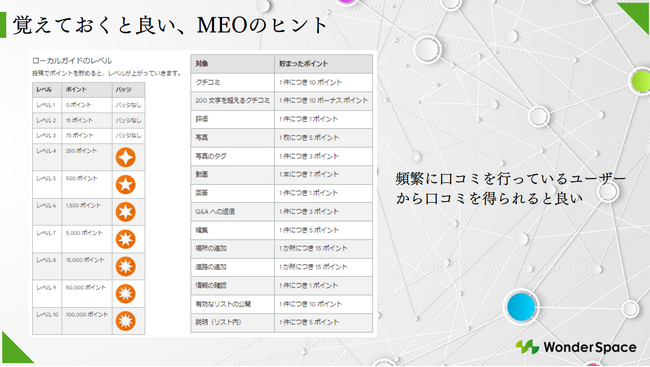The height and width of the screenshot is (367, 650).
Task: Click the Level 4 orange star badge
Action: [x=125, y=158]
